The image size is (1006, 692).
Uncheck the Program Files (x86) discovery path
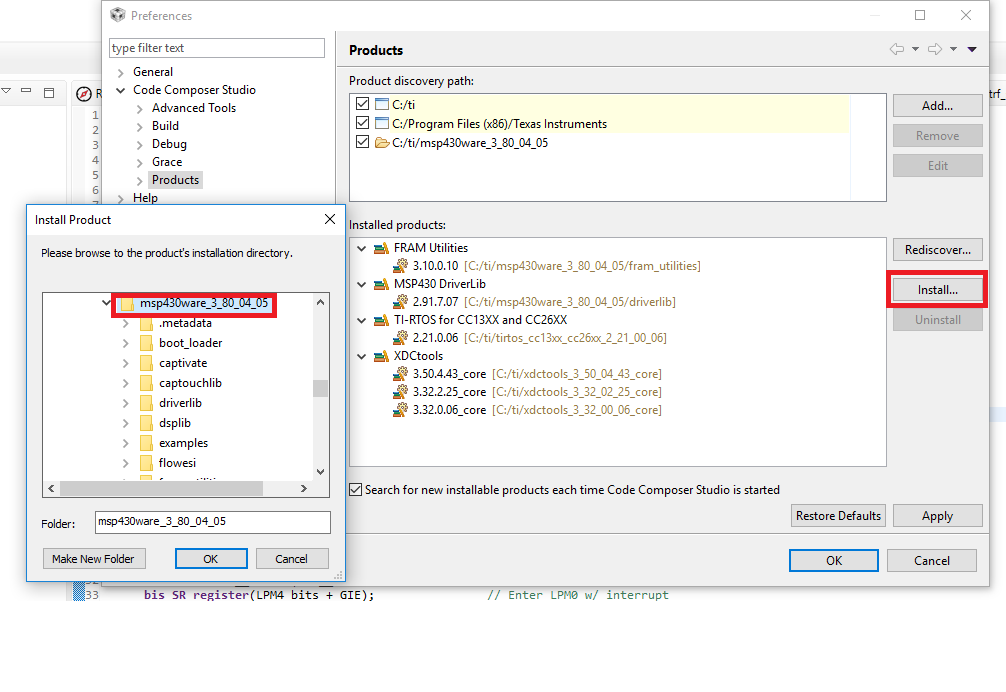(362, 122)
